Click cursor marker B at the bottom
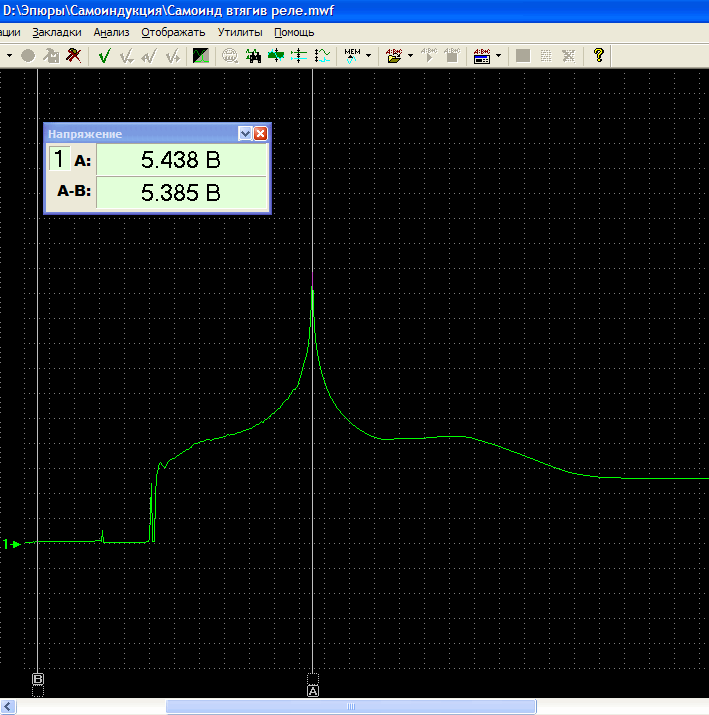 point(38,679)
